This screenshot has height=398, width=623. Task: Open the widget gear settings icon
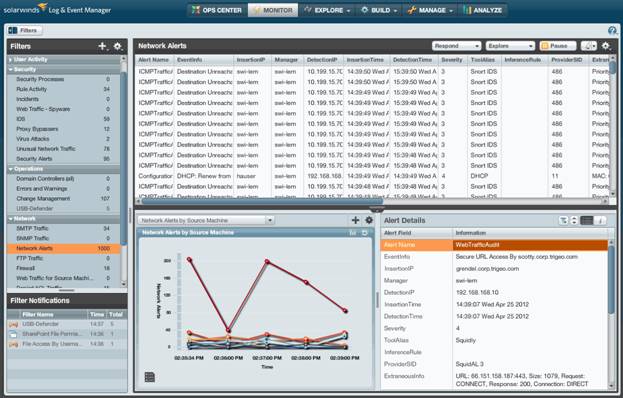369,220
